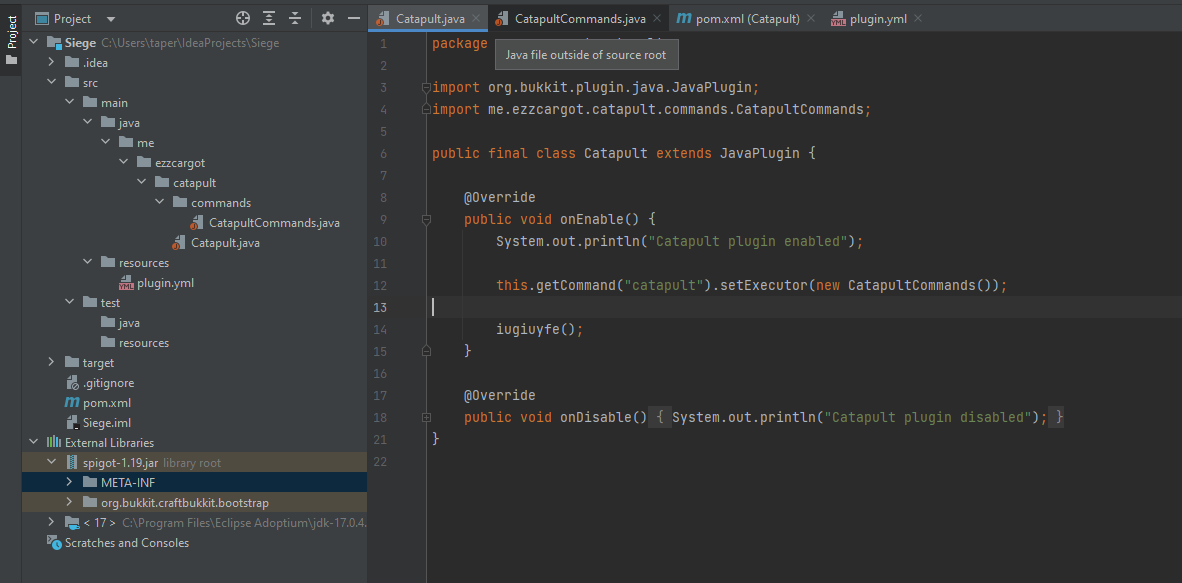This screenshot has width=1182, height=583.
Task: Unfold the onDisable method at line 18
Action: coord(426,417)
